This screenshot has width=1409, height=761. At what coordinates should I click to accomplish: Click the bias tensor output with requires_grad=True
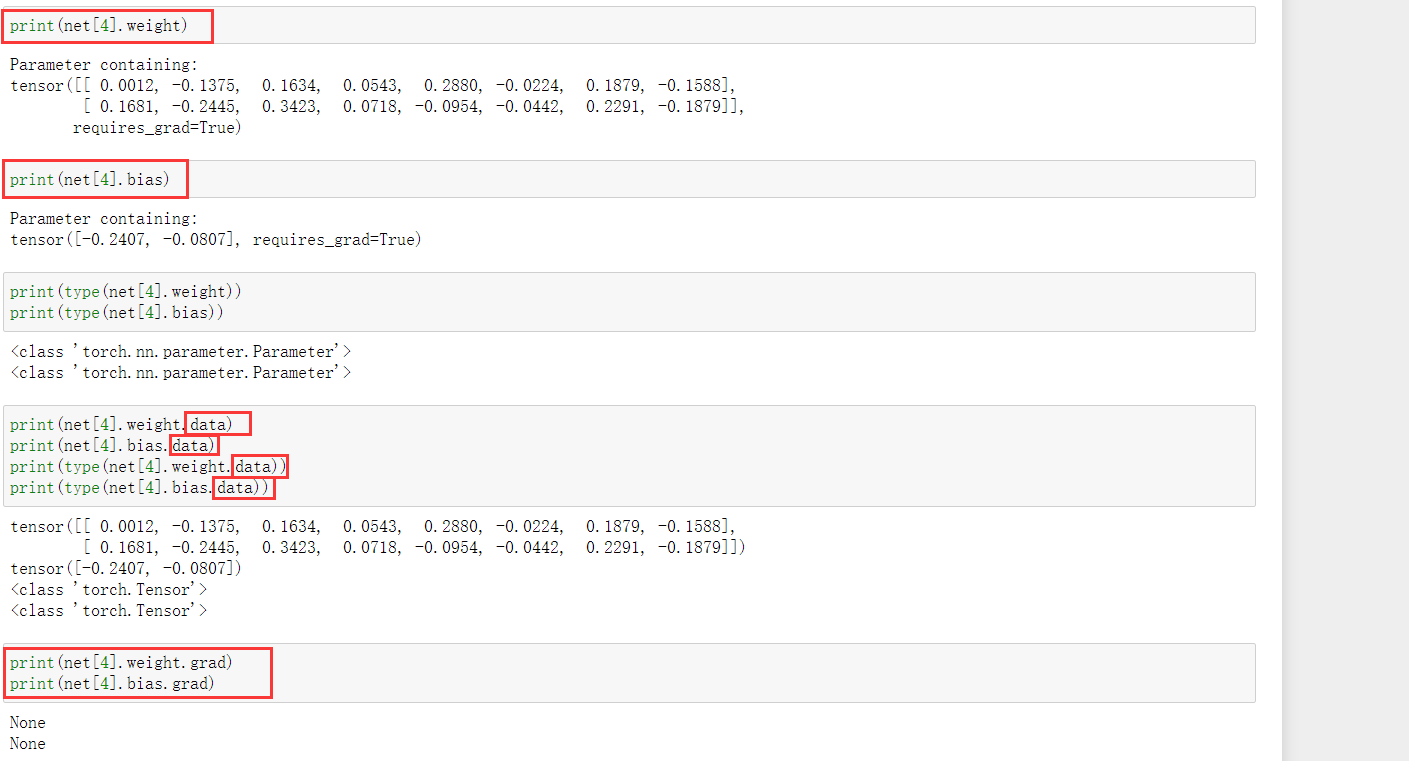tap(216, 239)
